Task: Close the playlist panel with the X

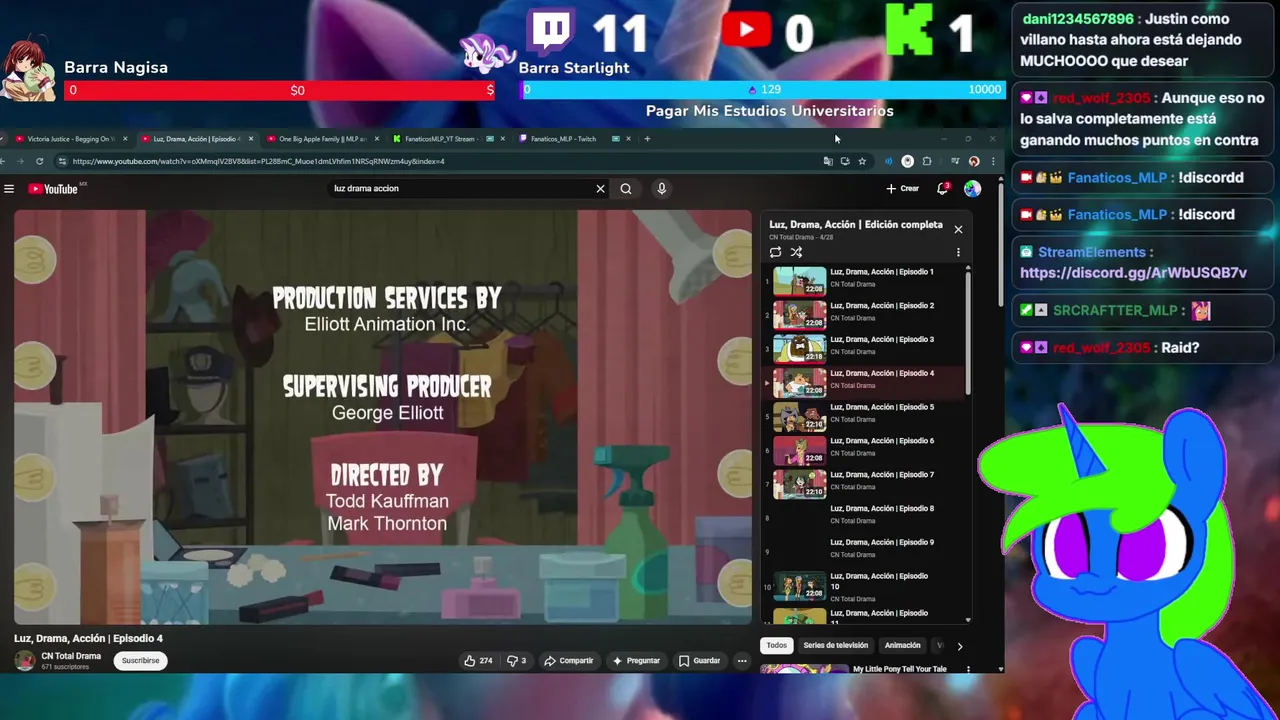Action: tap(958, 229)
